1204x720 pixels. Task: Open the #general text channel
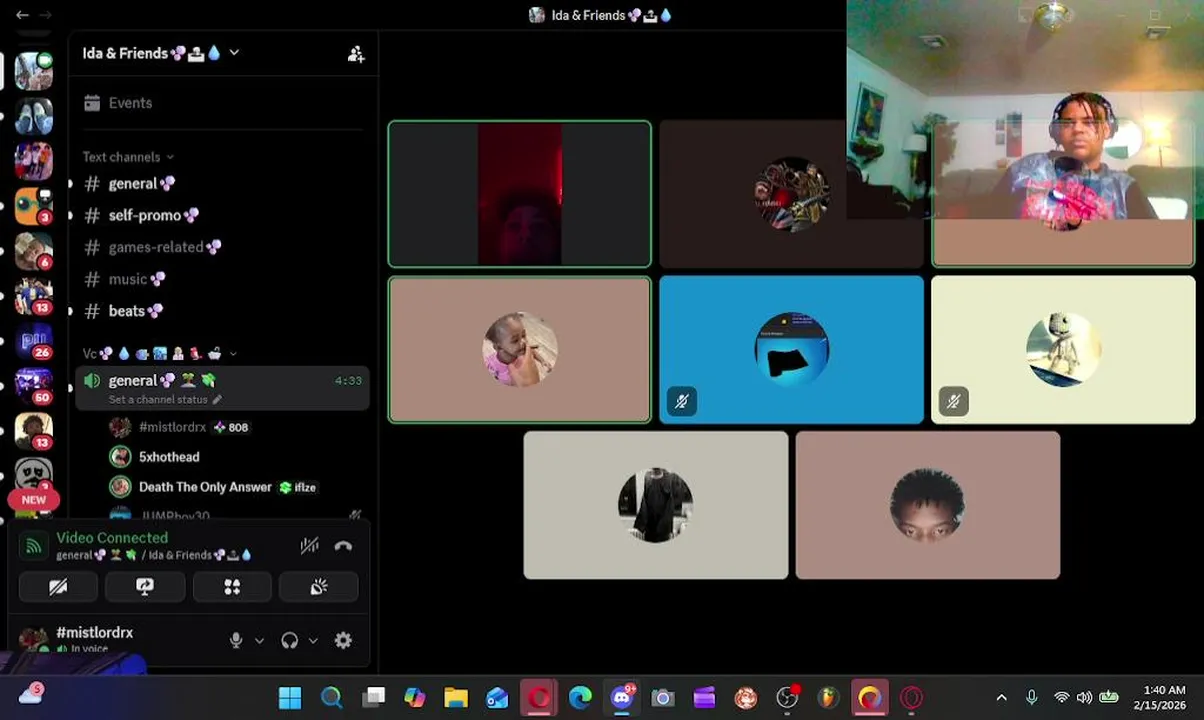pyautogui.click(x=222, y=184)
